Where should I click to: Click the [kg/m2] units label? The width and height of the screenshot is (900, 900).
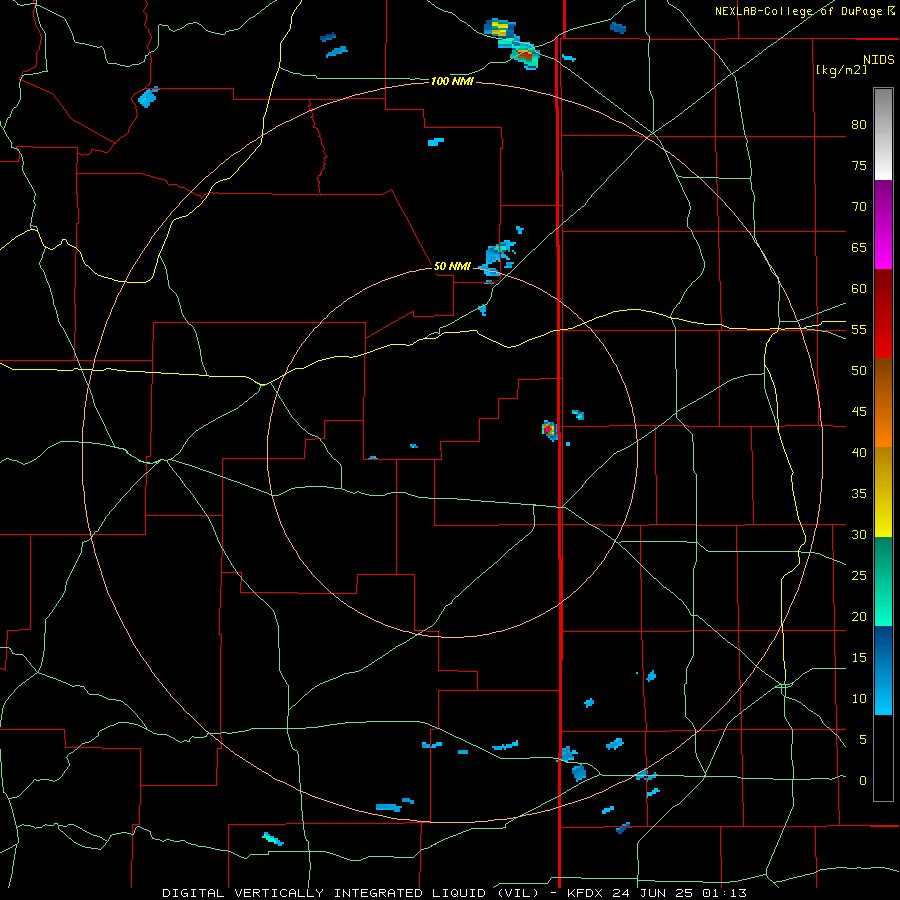(841, 70)
